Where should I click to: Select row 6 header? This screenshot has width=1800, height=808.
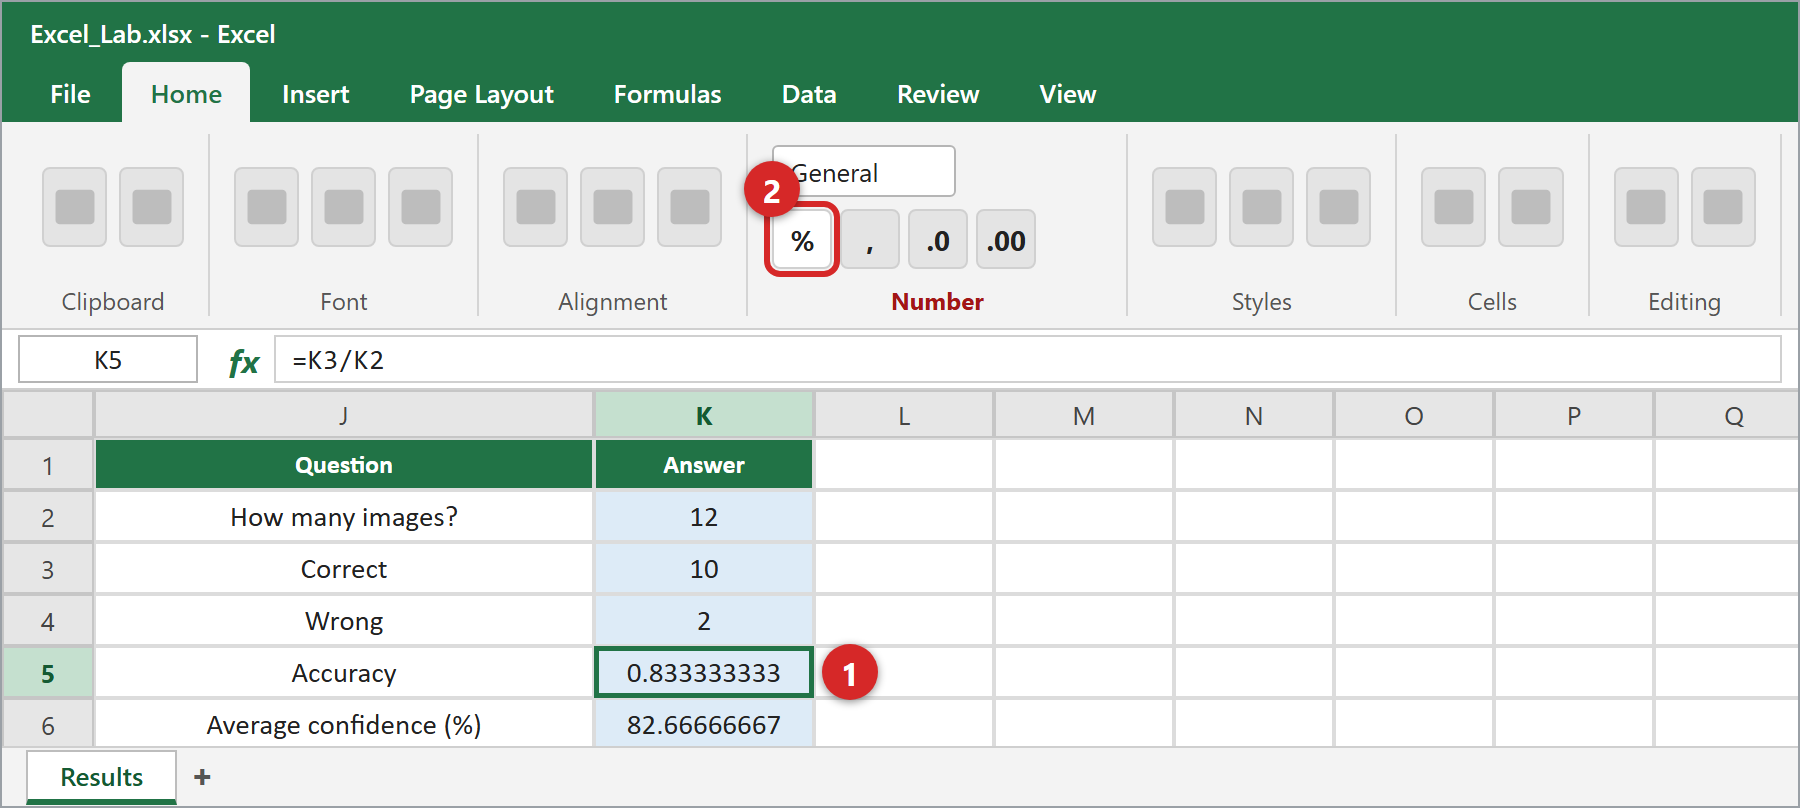(x=48, y=723)
